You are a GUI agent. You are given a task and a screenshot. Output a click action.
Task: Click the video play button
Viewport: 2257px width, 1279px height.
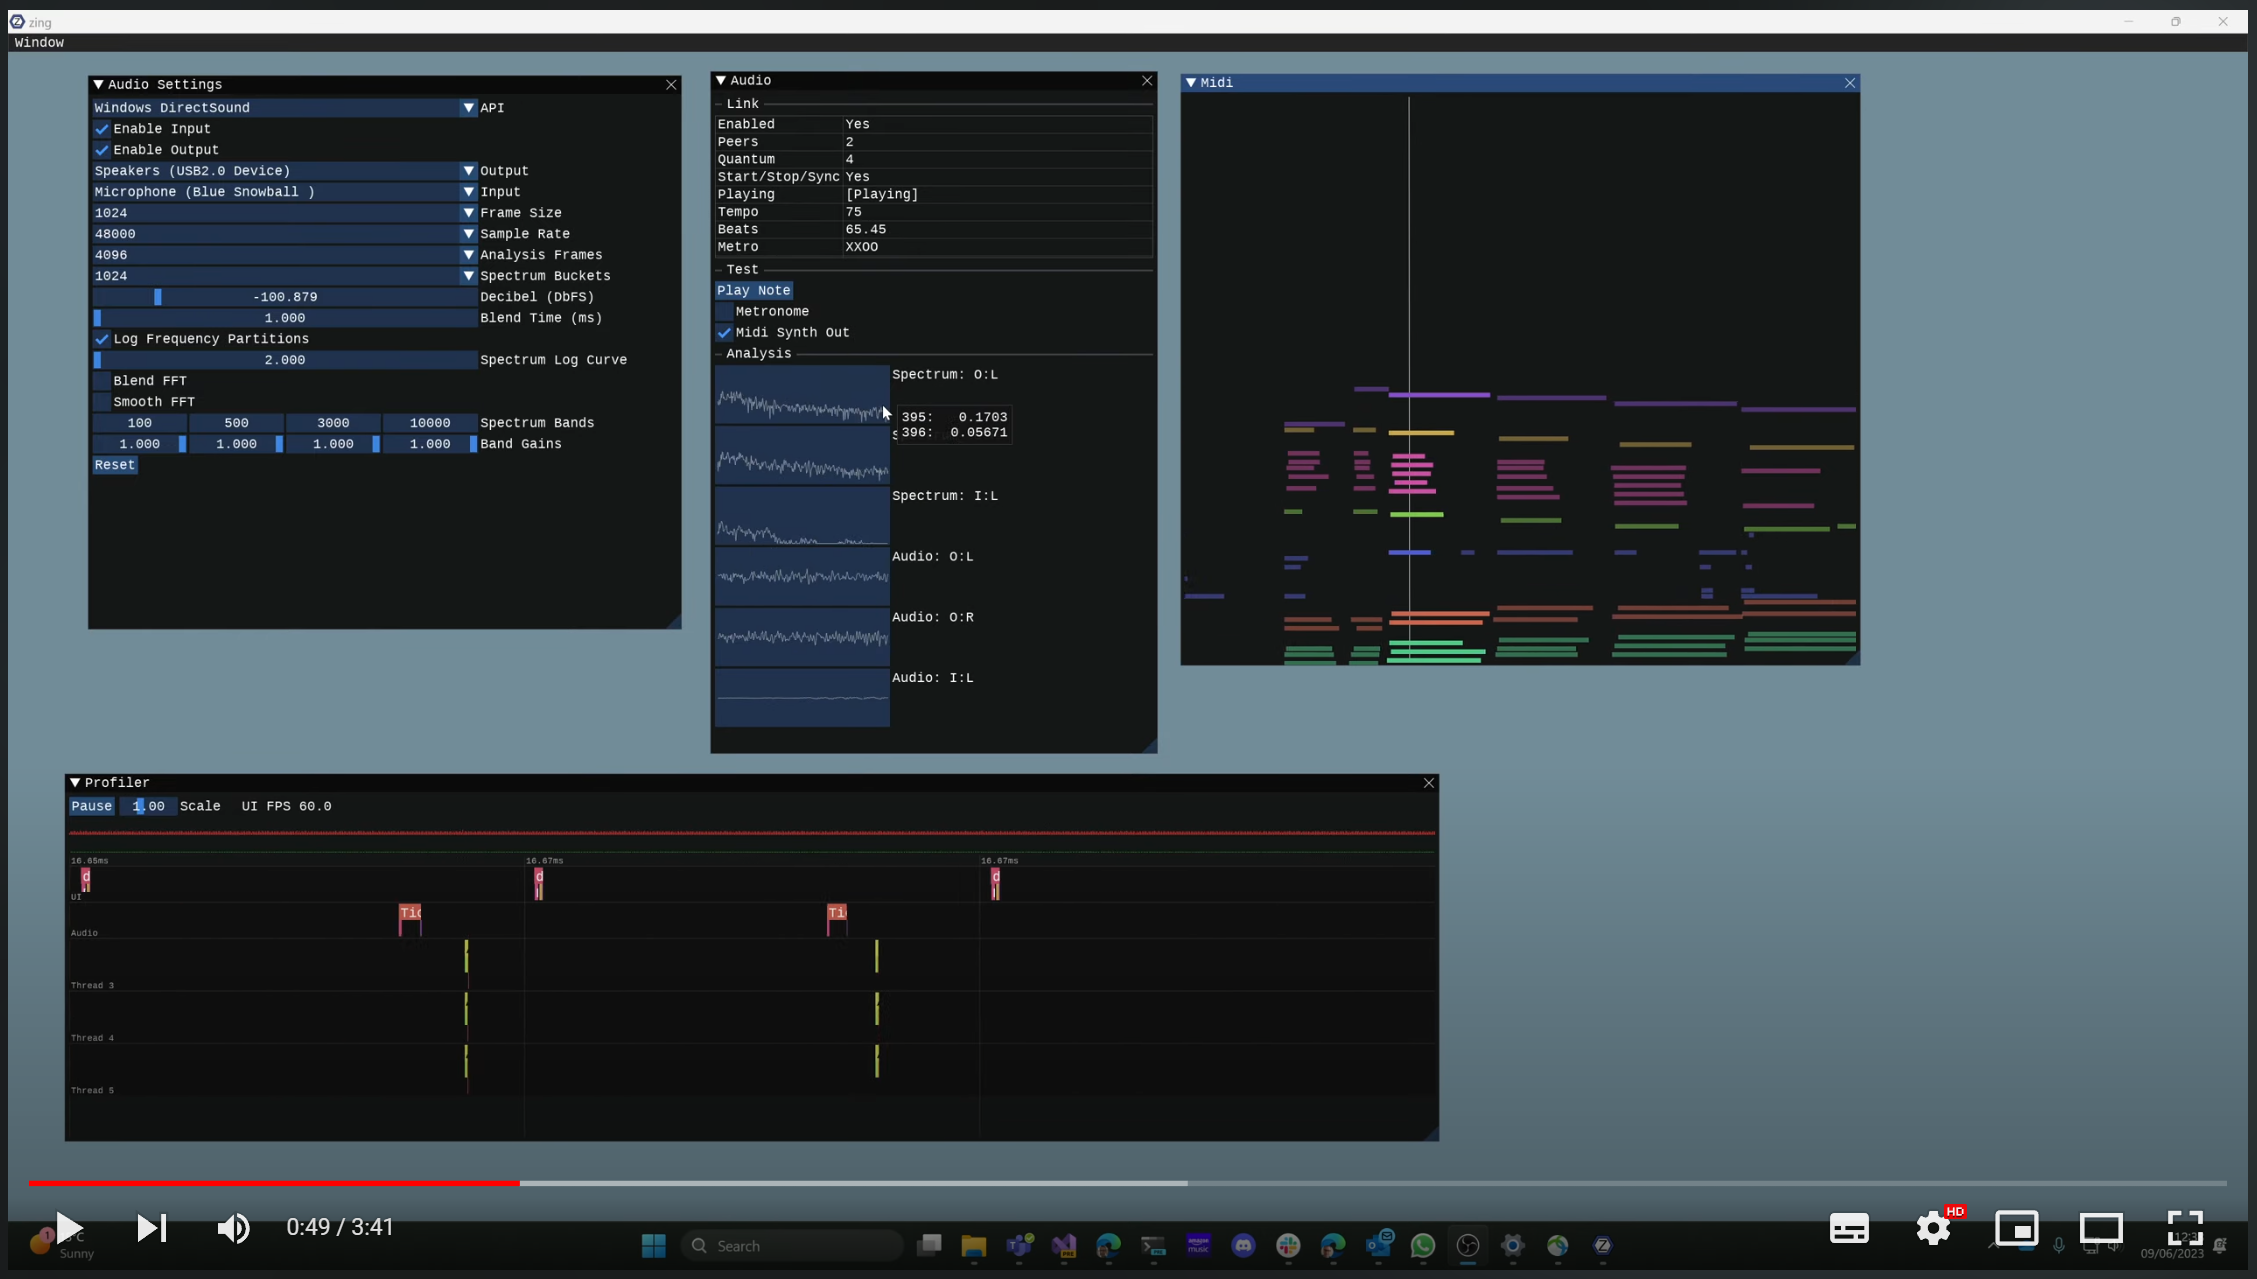click(68, 1227)
